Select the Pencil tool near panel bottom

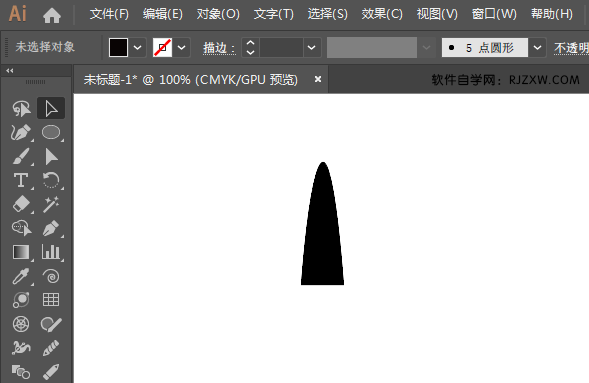51,348
